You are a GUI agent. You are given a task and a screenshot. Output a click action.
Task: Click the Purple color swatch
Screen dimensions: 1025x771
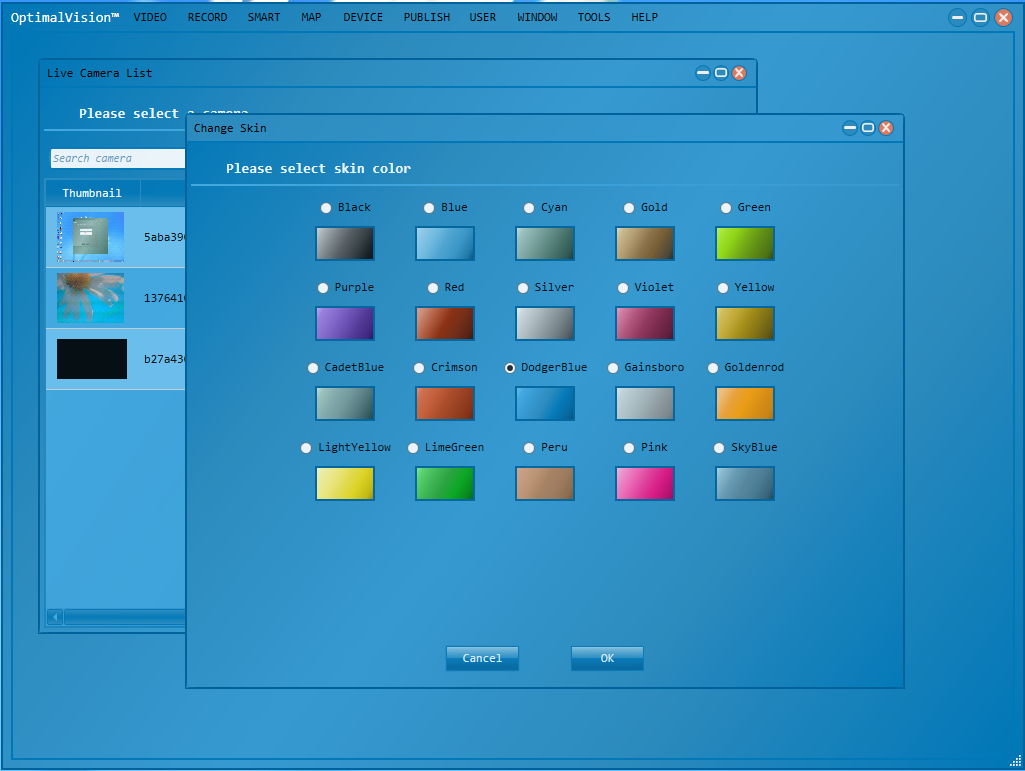(x=344, y=323)
